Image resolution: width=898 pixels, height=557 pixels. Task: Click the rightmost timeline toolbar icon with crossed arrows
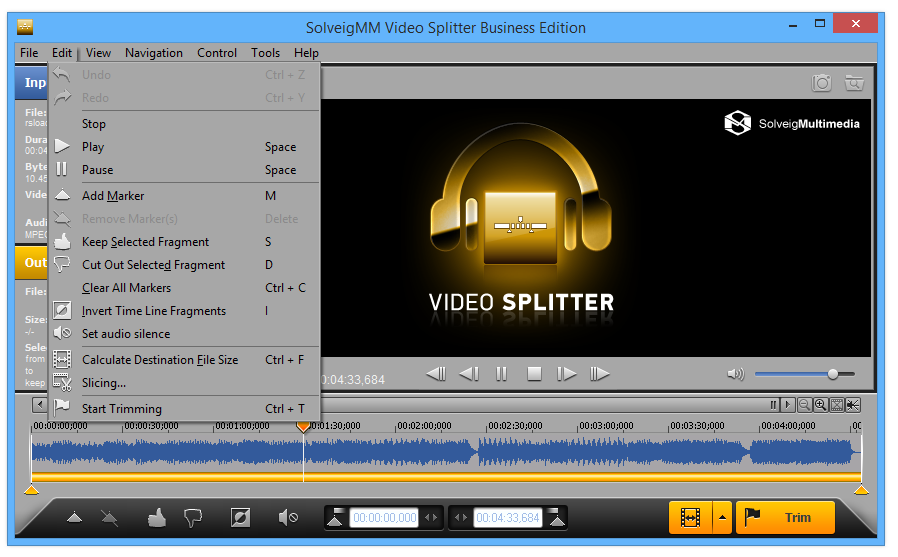coord(853,405)
